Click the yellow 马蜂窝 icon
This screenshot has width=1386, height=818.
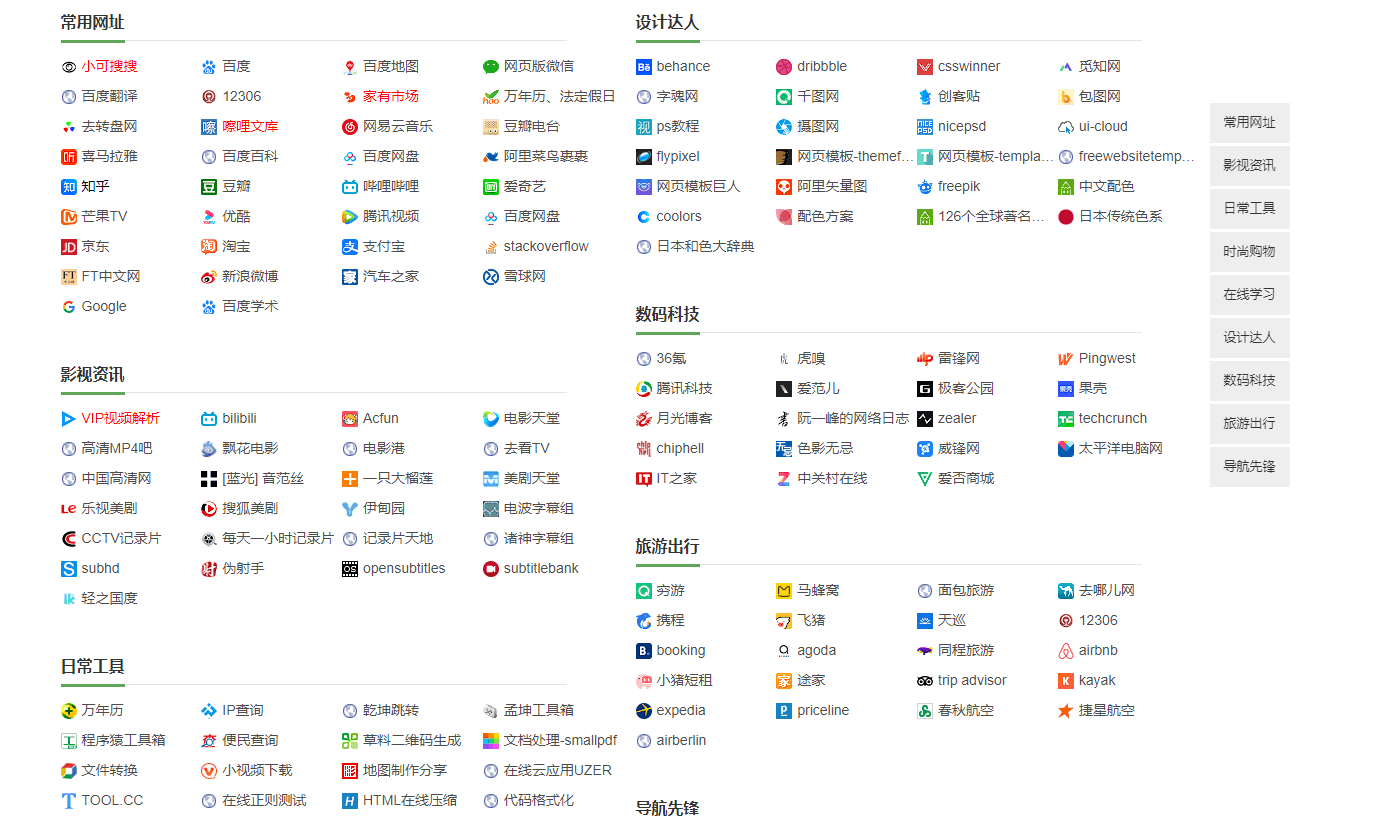pos(784,591)
